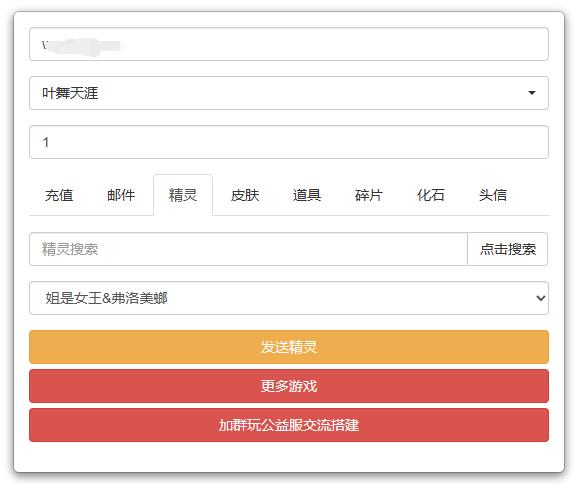Select the 头信 tab

pyautogui.click(x=493, y=195)
